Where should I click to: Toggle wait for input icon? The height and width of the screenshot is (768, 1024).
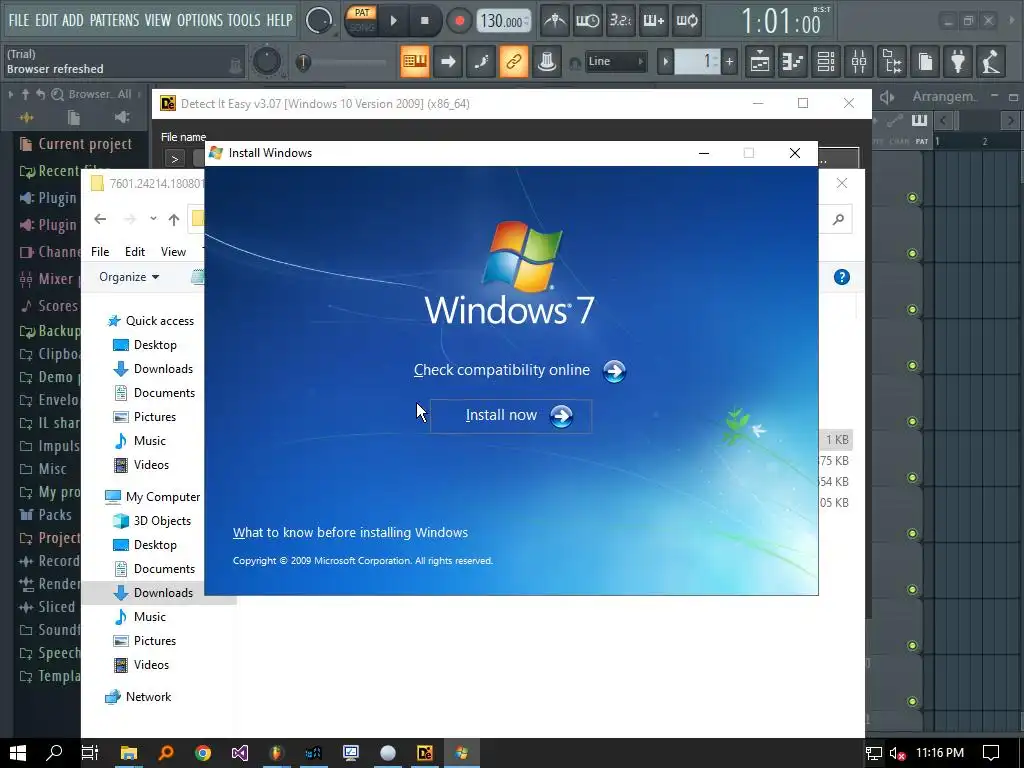click(x=587, y=21)
